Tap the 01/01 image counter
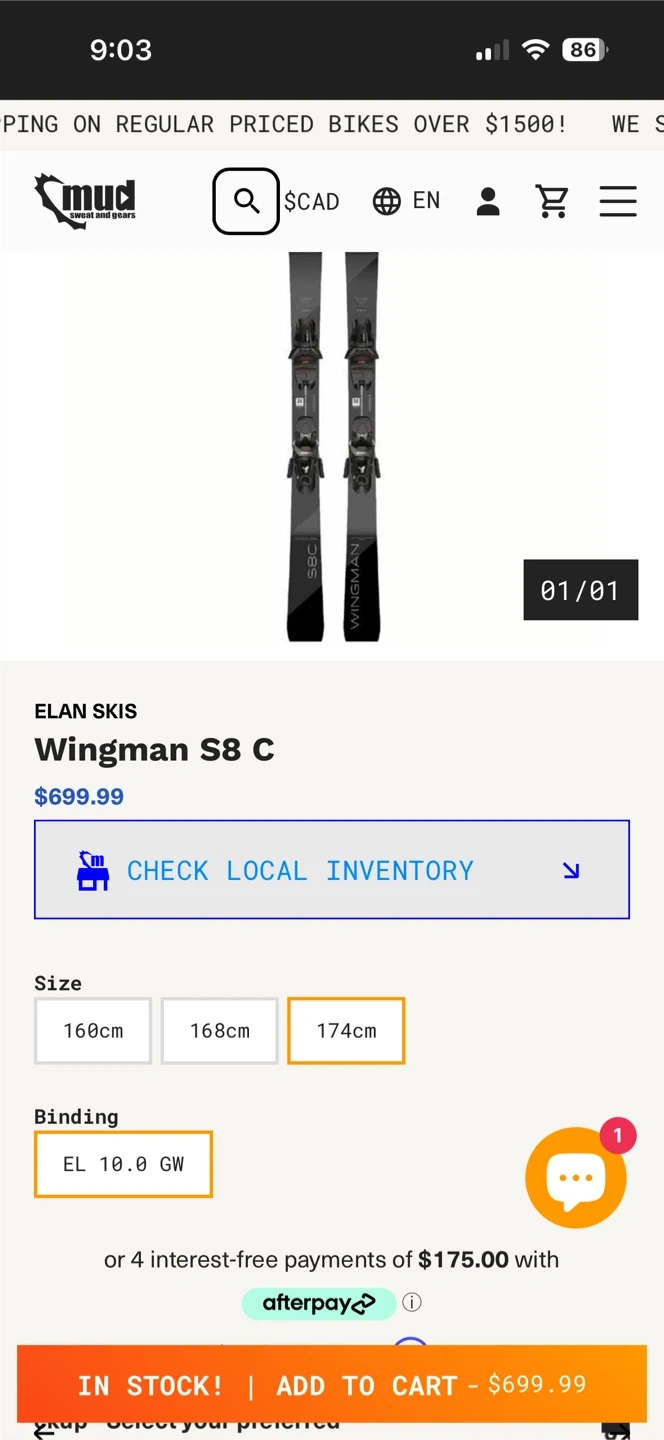This screenshot has width=664, height=1440. tap(580, 590)
